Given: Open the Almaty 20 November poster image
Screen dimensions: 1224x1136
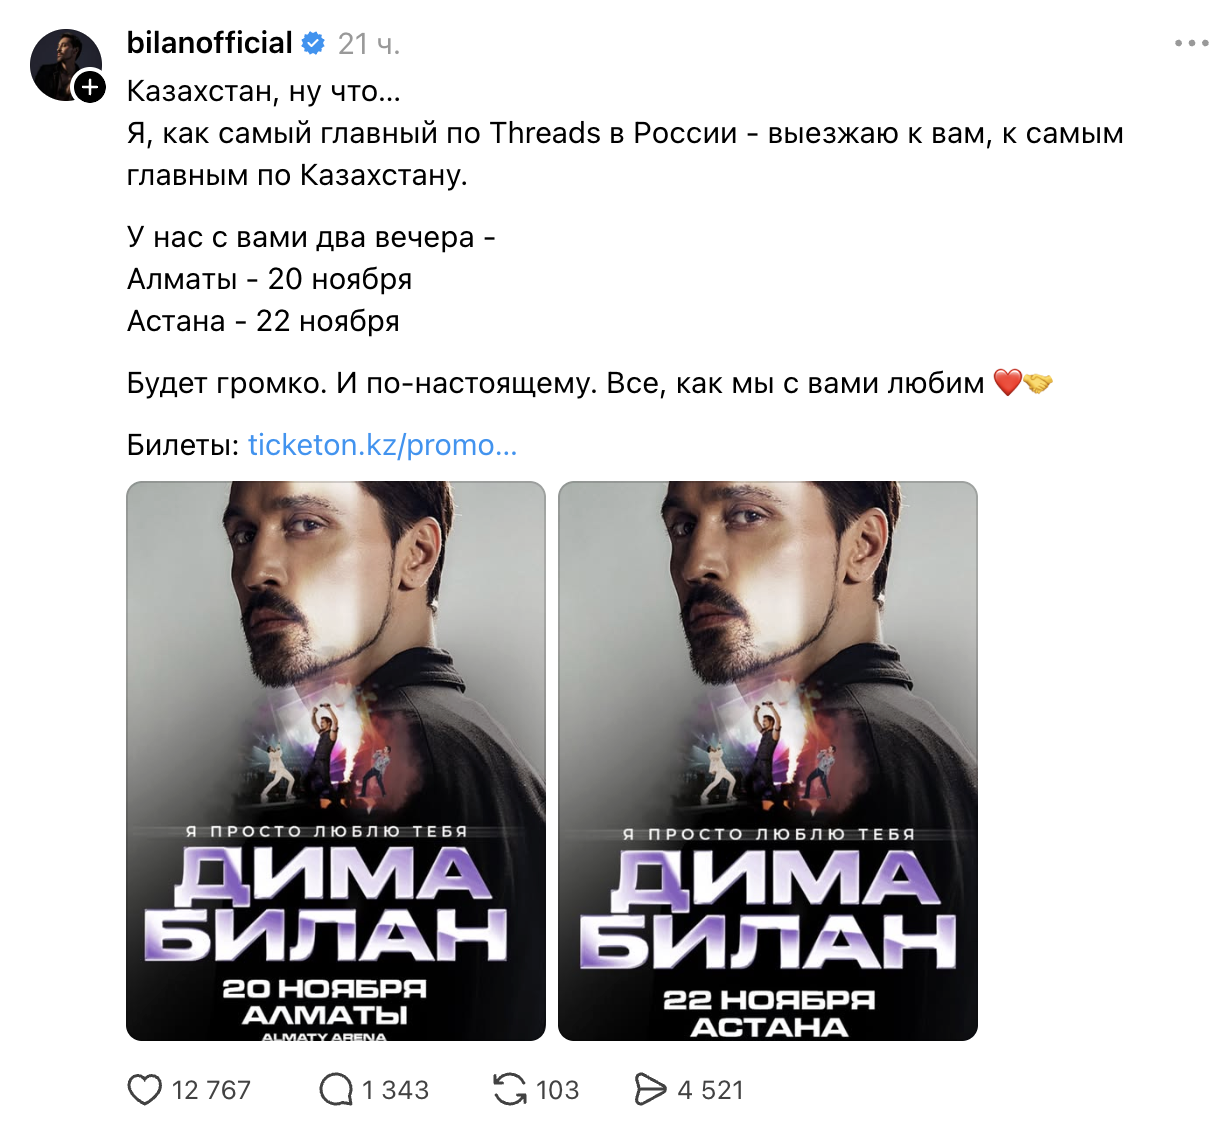Looking at the screenshot, I should pyautogui.click(x=336, y=761).
